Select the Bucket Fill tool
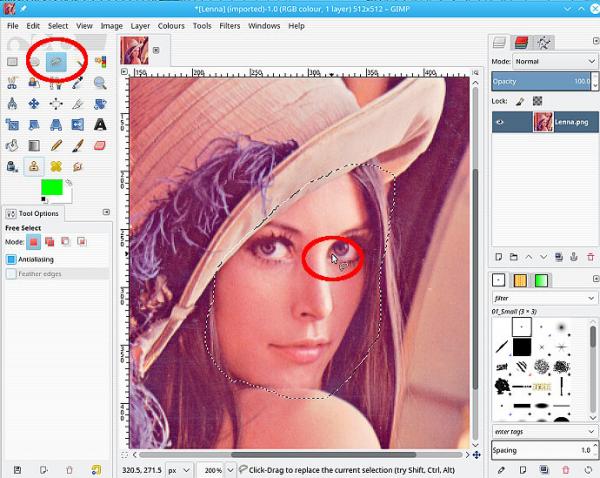 tap(12, 145)
